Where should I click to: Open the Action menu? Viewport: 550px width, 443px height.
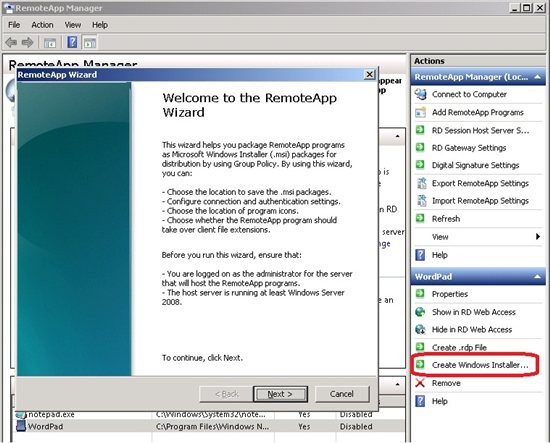[x=42, y=25]
